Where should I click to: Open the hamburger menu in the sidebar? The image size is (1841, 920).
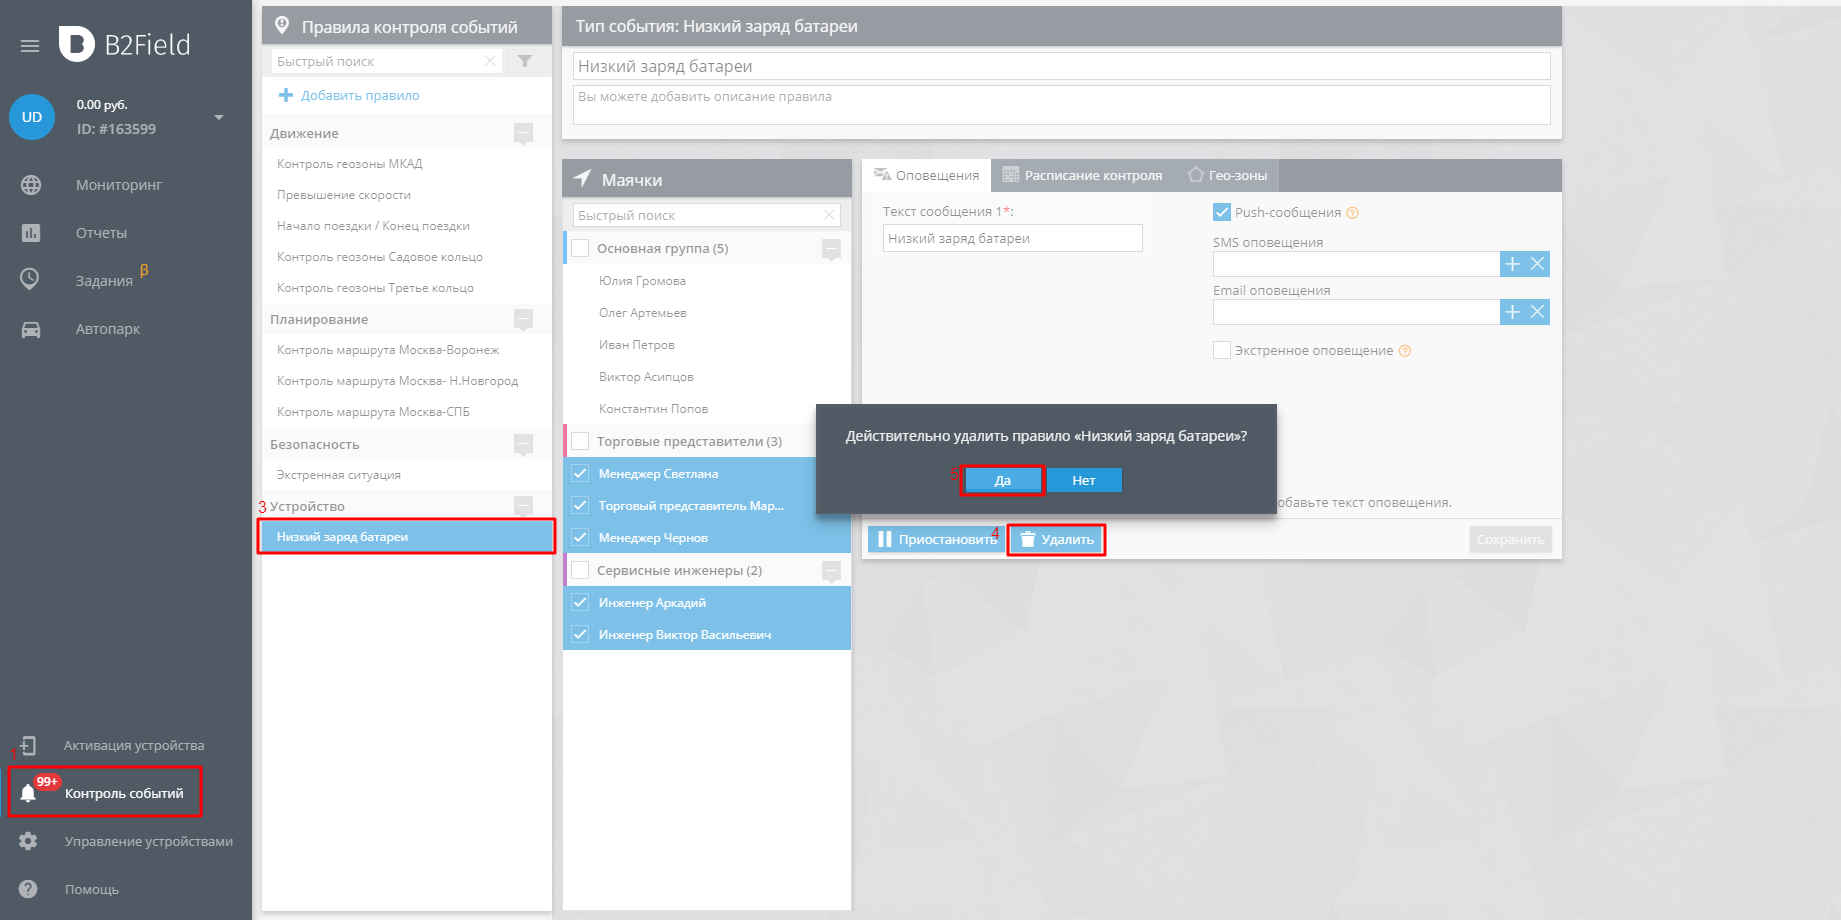click(30, 46)
